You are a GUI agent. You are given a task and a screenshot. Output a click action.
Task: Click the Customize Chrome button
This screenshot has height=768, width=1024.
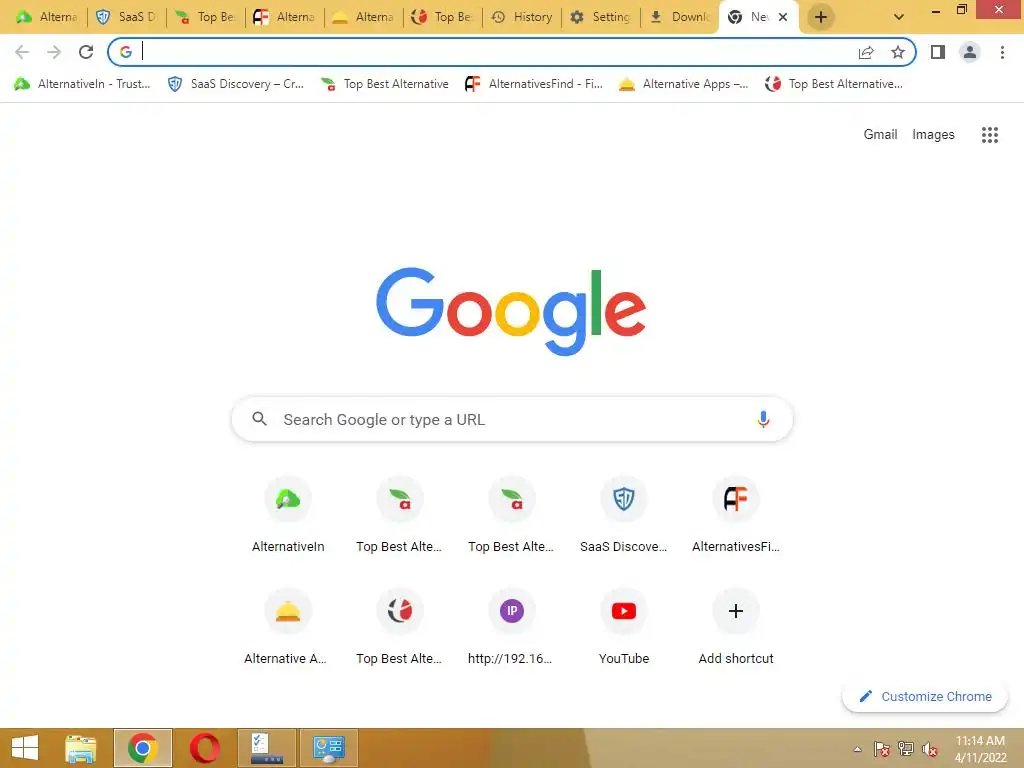(925, 697)
